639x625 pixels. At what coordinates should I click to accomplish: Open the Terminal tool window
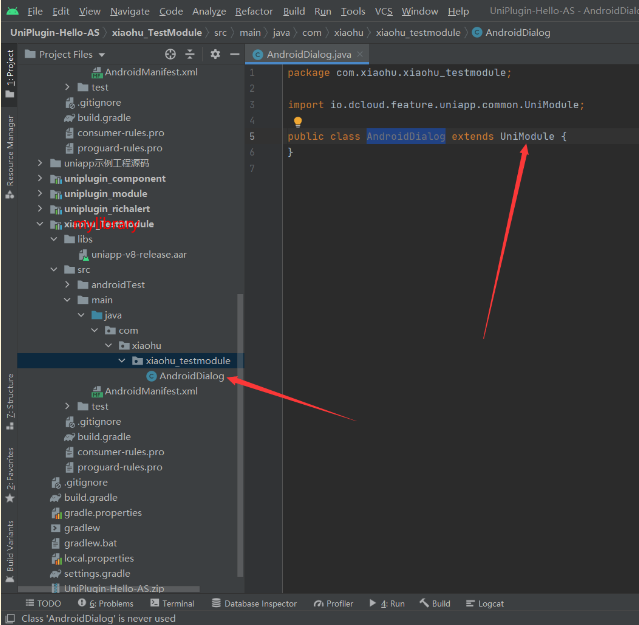coord(172,603)
